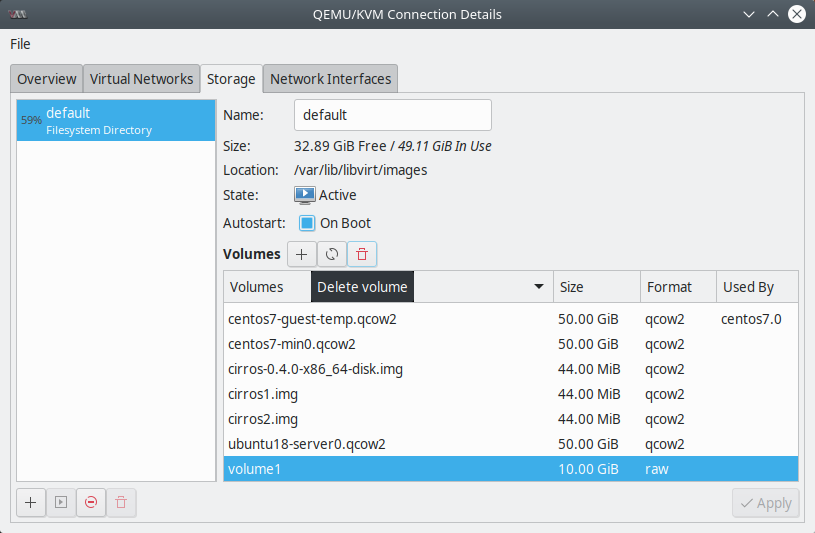Click the 32.89 GiB Free size text
Viewport: 815px width, 533px height.
coord(340,146)
